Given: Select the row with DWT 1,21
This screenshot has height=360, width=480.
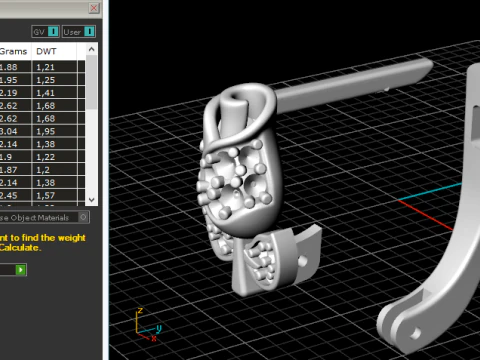Looking at the screenshot, I should (x=42, y=67).
